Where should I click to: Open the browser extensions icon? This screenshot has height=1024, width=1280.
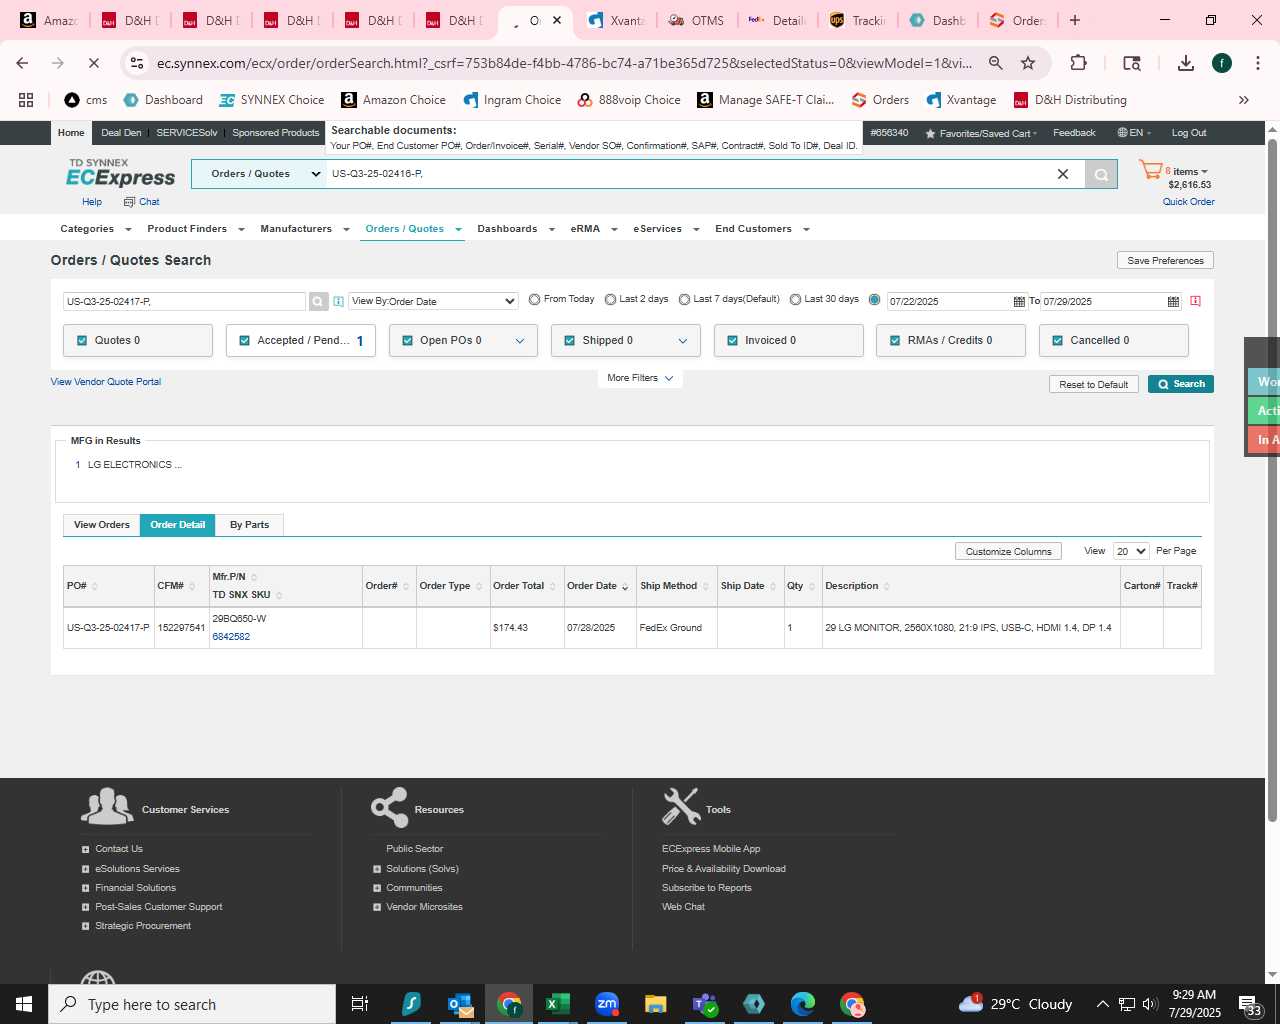click(x=1078, y=63)
